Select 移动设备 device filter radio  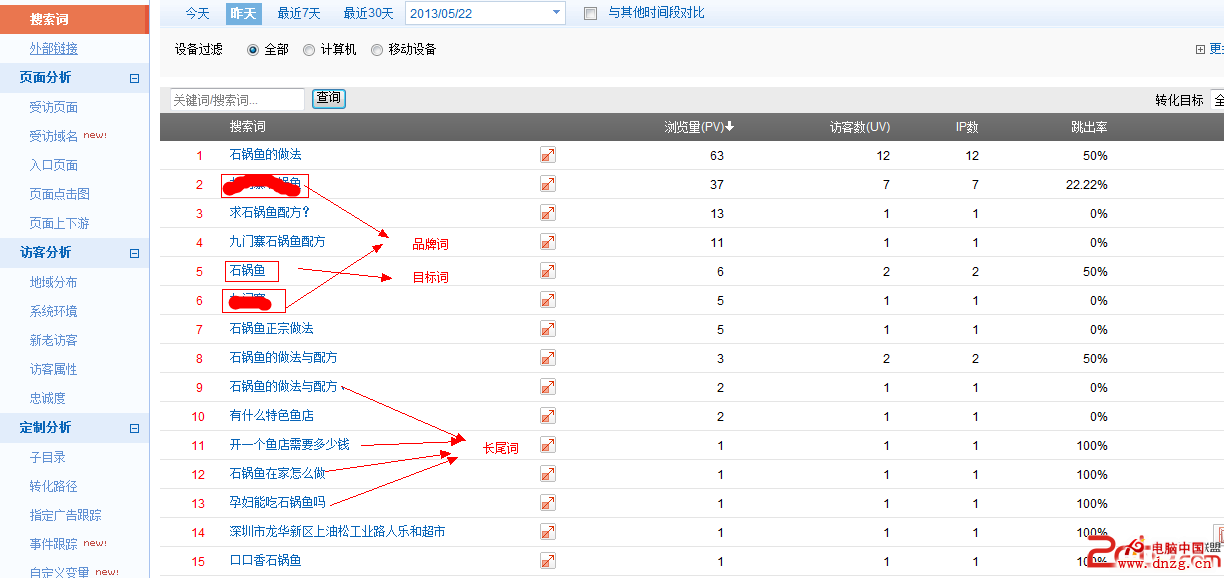[x=377, y=50]
